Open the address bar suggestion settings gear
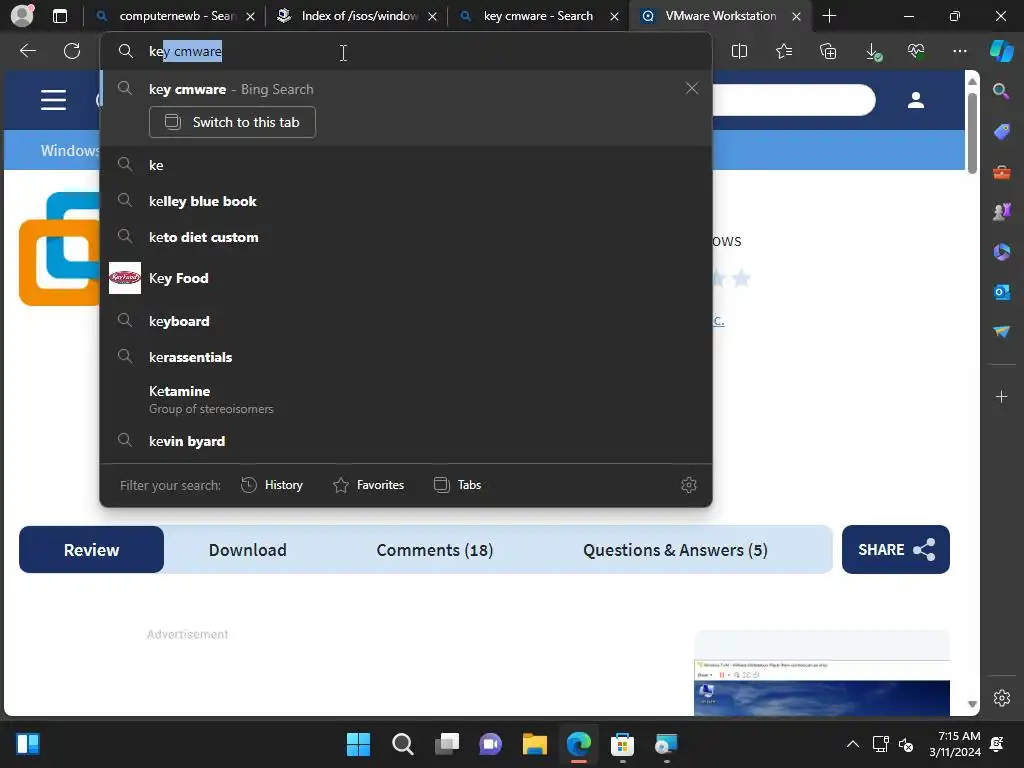Viewport: 1024px width, 768px height. pyautogui.click(x=689, y=485)
